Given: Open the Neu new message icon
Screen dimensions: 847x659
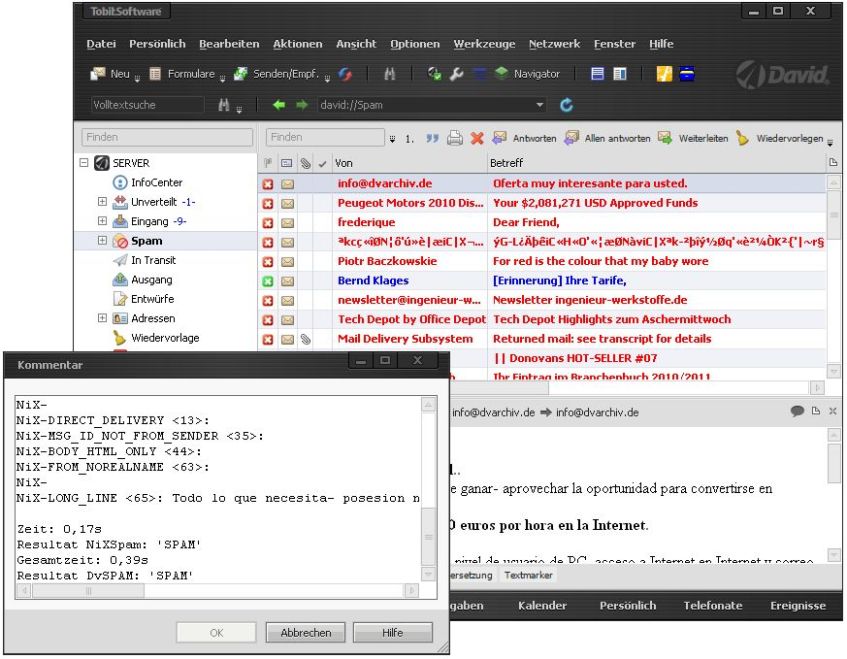Looking at the screenshot, I should point(98,74).
